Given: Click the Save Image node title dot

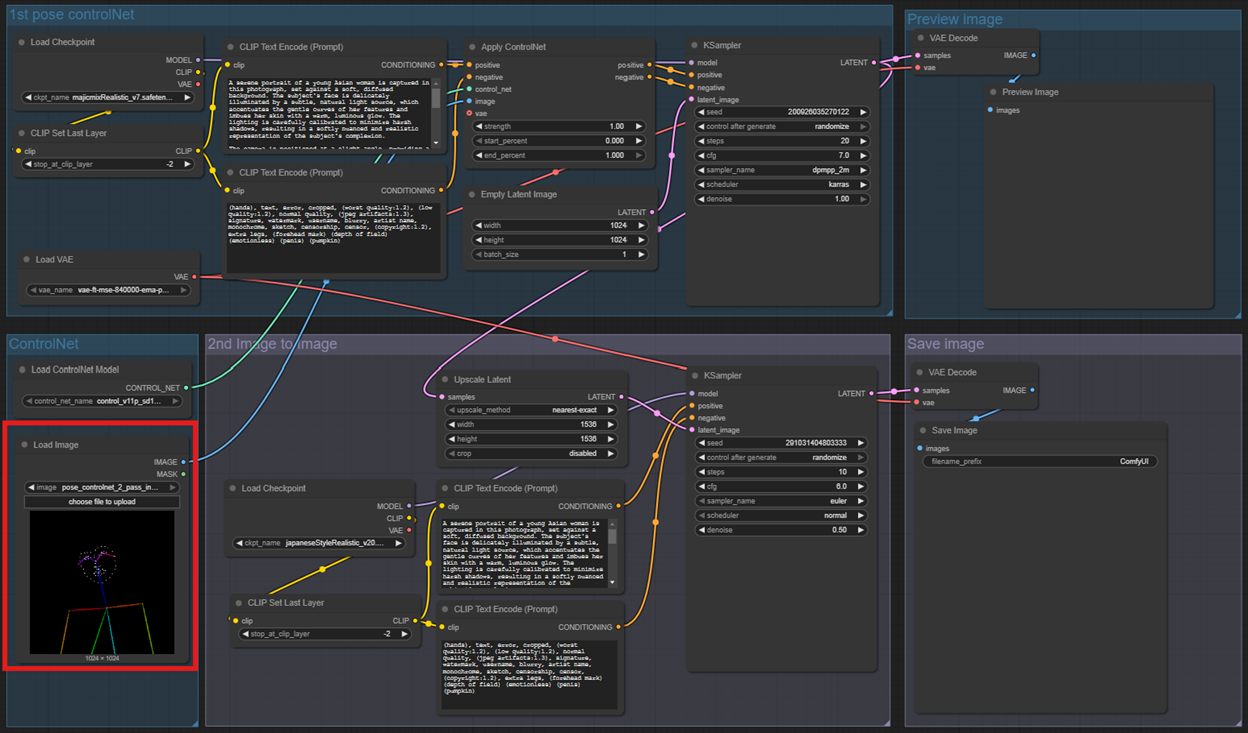Looking at the screenshot, I should [x=924, y=431].
